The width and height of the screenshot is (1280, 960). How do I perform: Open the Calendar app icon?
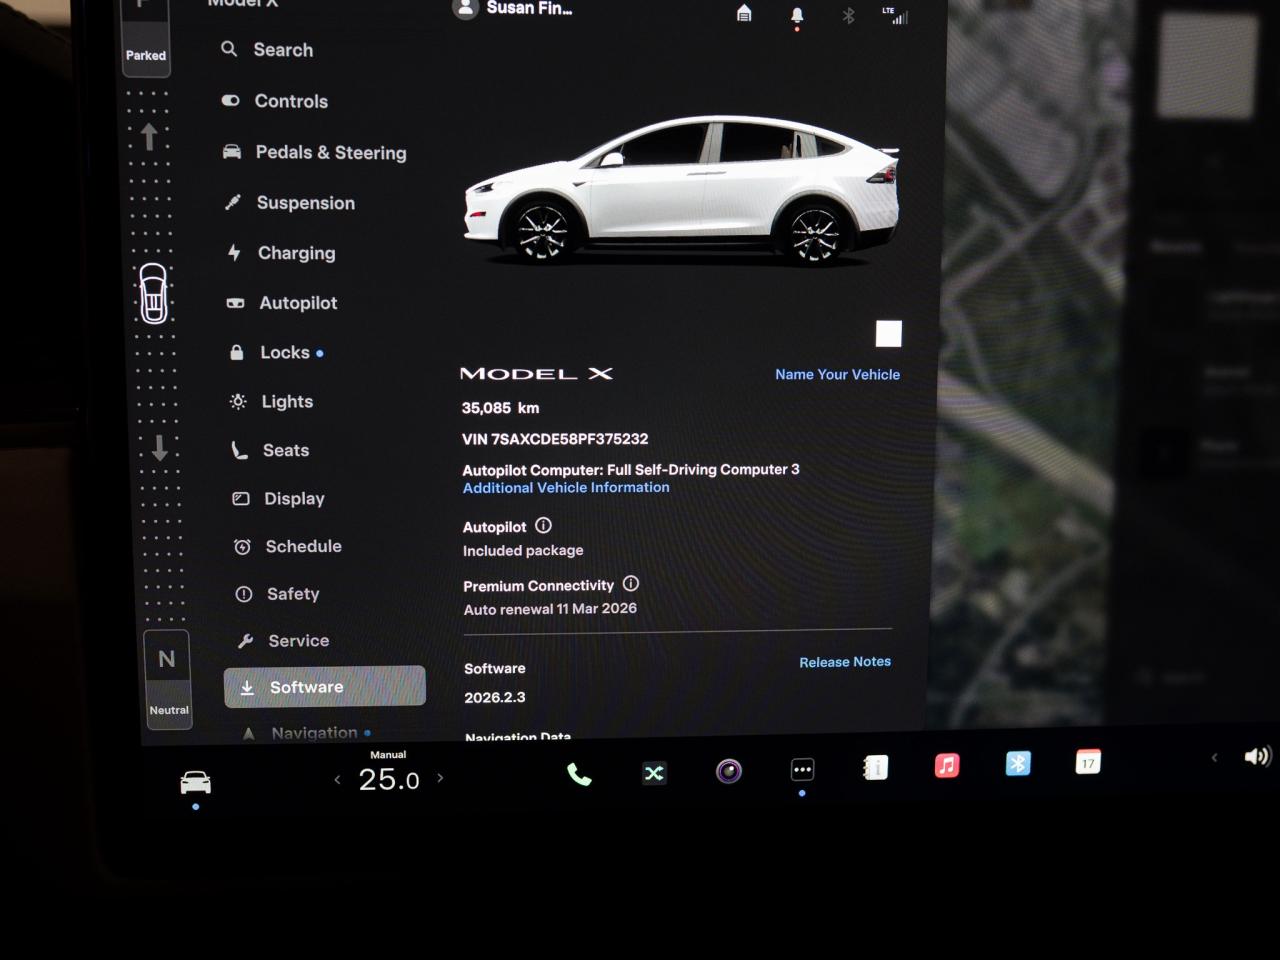click(1088, 763)
